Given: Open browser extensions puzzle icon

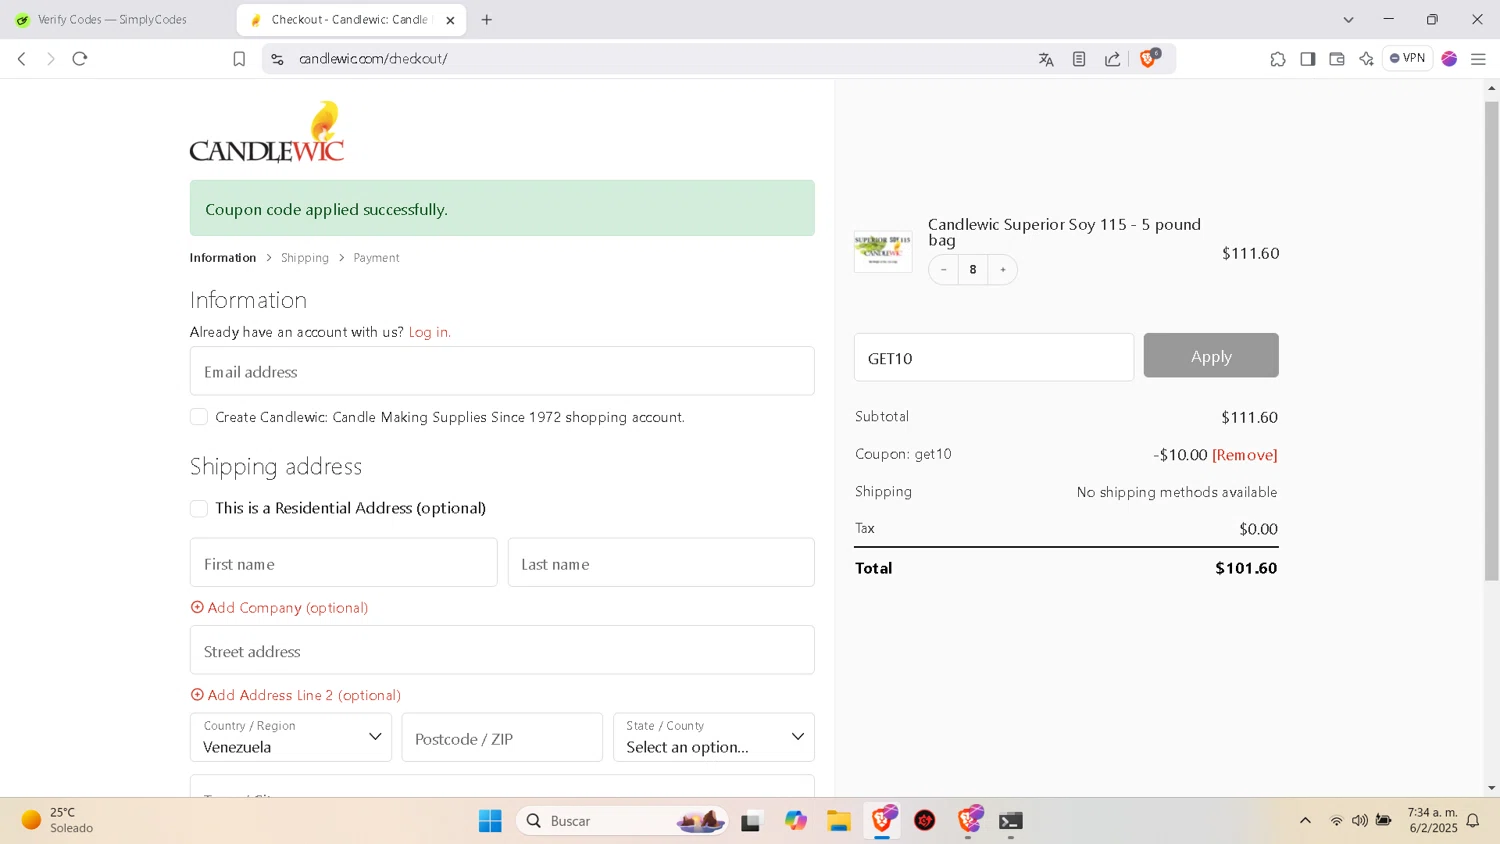Looking at the screenshot, I should [1278, 59].
